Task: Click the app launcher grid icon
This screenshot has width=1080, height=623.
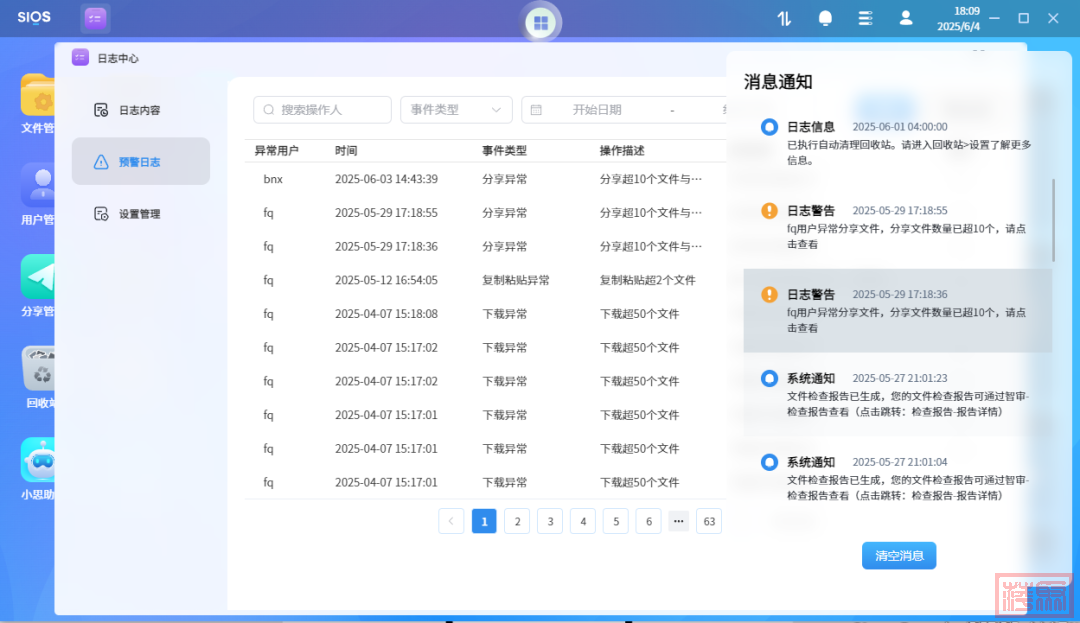Action: (541, 22)
